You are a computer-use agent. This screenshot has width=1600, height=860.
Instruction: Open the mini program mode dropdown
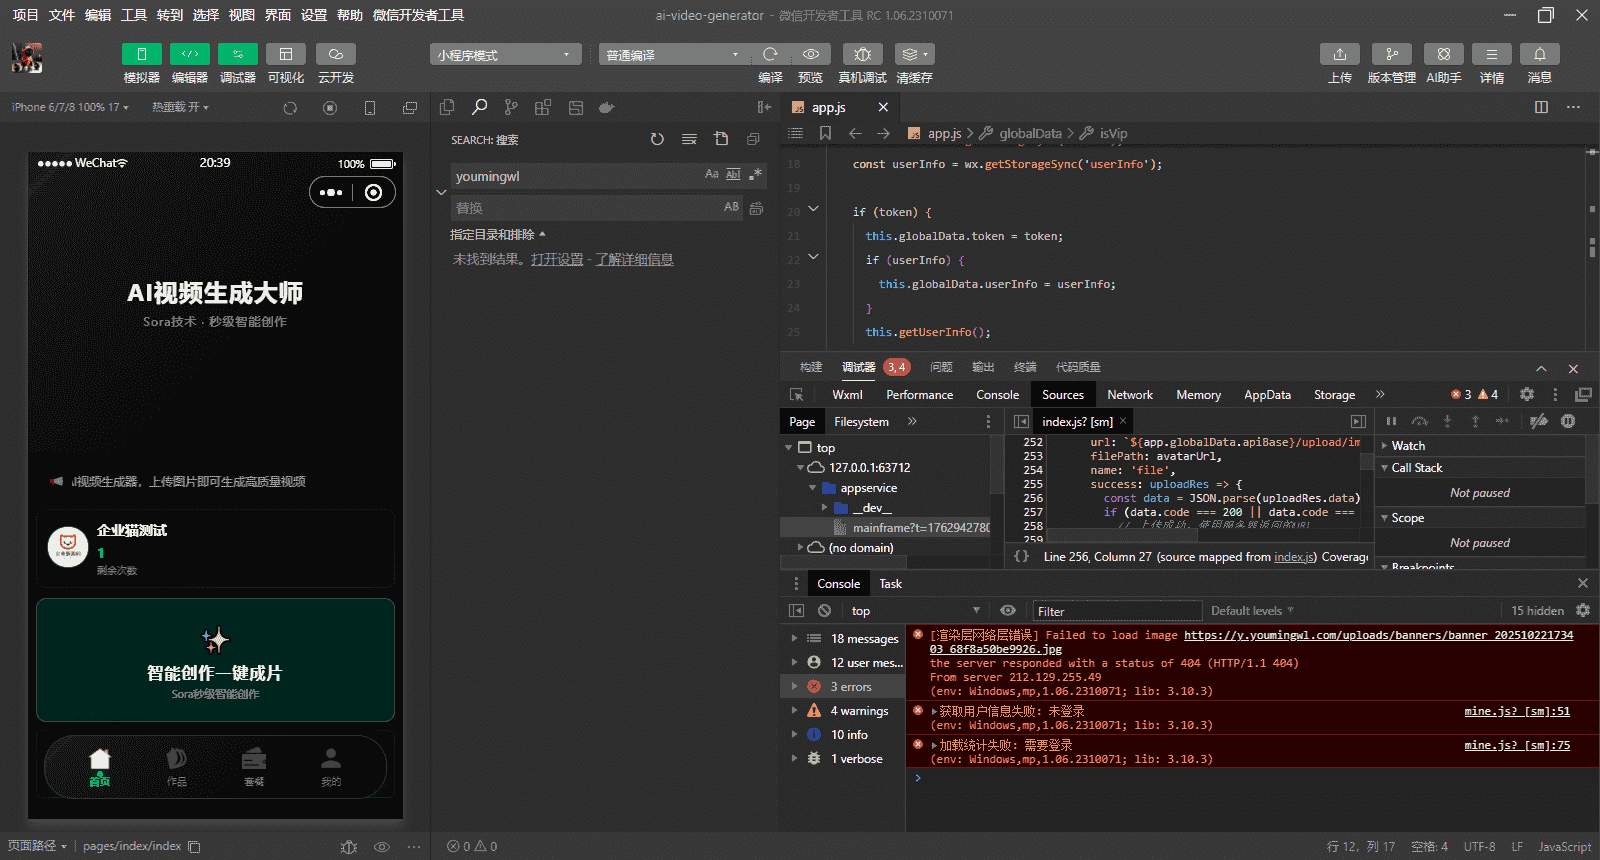pyautogui.click(x=505, y=55)
